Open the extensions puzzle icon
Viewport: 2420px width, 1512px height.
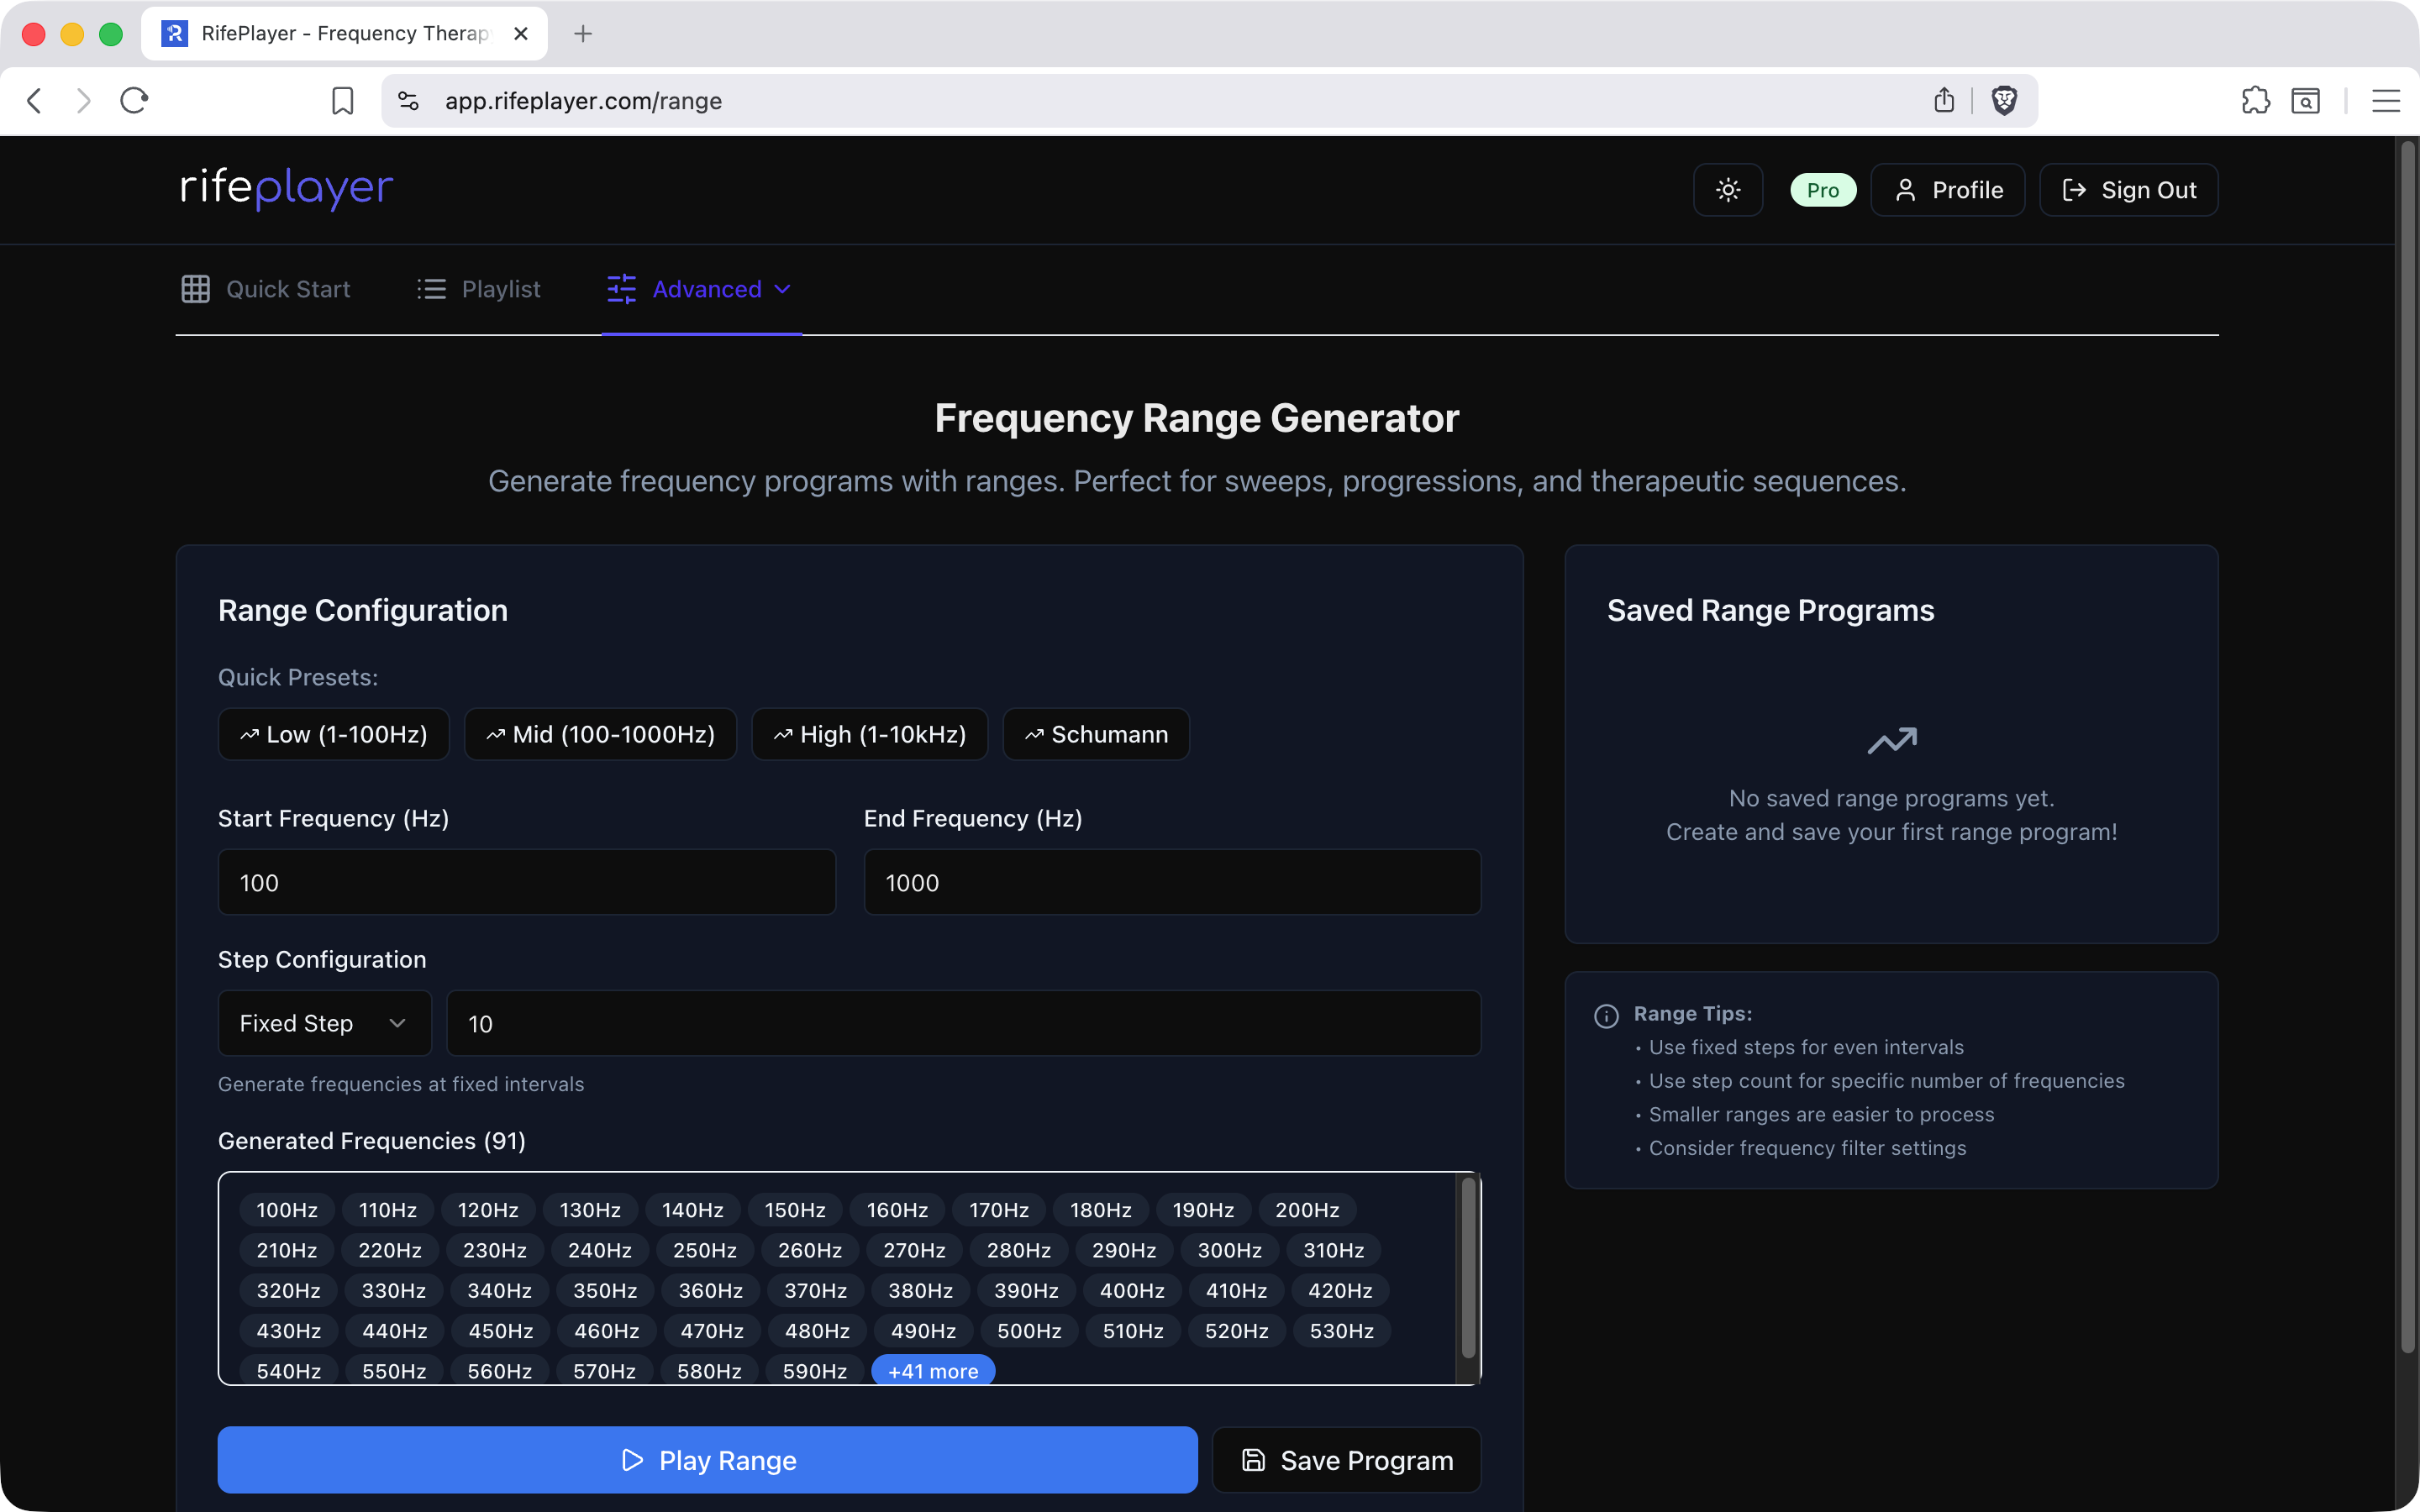2256,101
